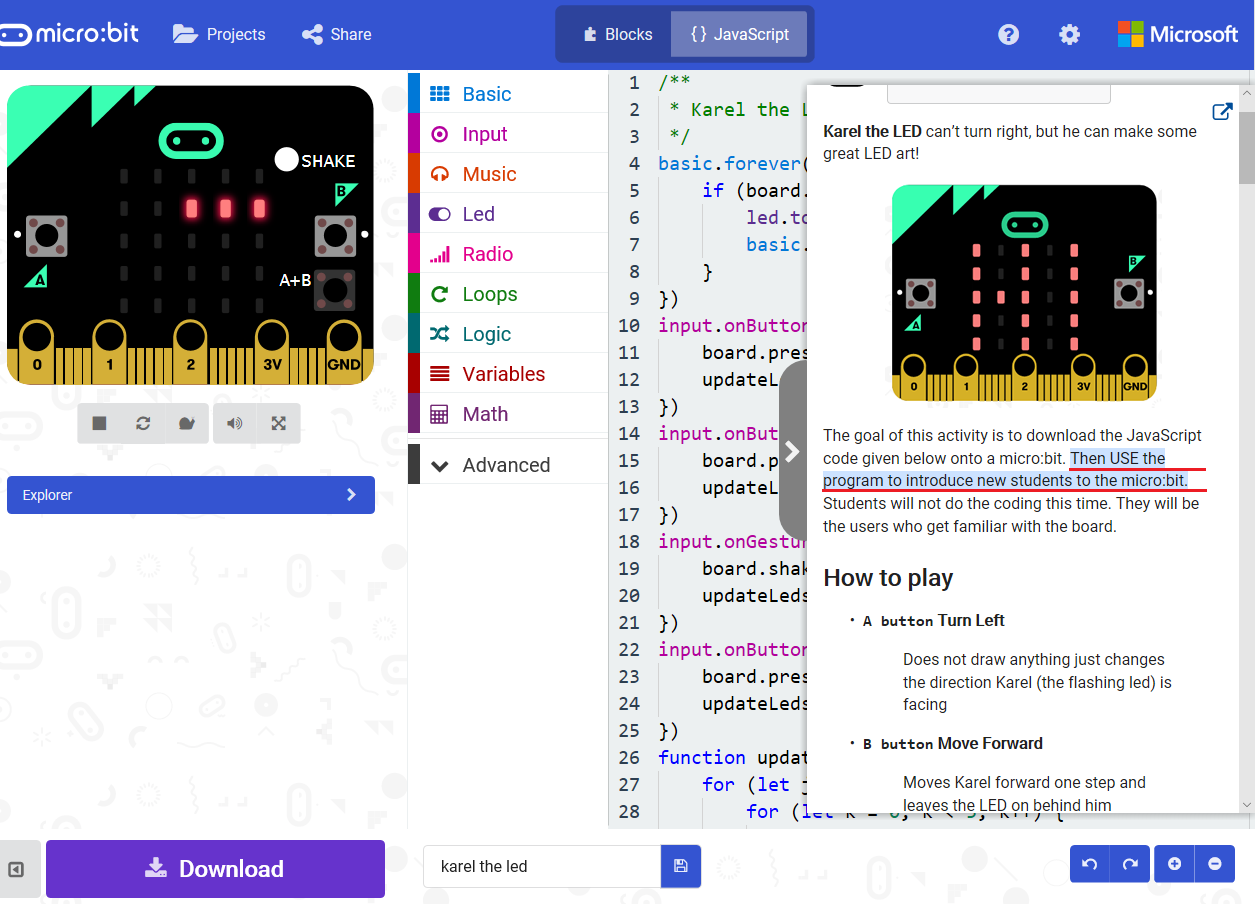
Task: Open the Explorer panel
Action: [x=190, y=495]
